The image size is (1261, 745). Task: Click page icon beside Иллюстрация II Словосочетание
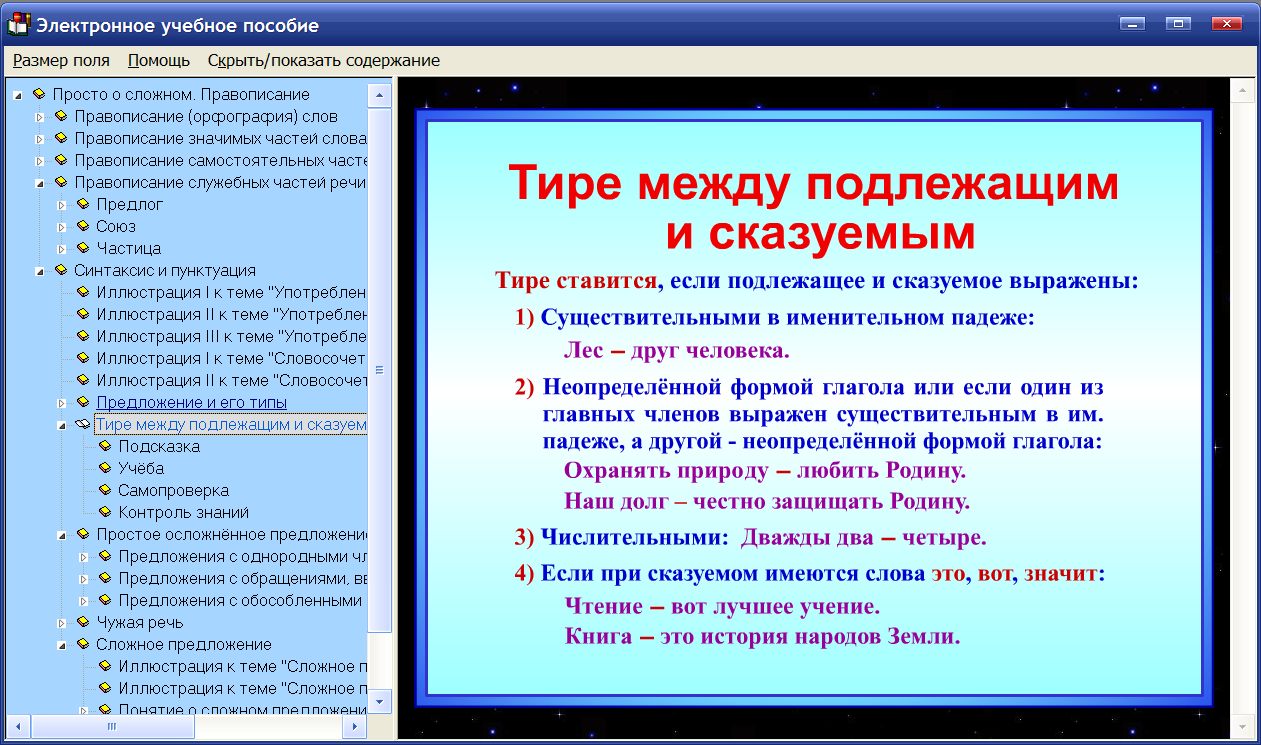coord(83,380)
